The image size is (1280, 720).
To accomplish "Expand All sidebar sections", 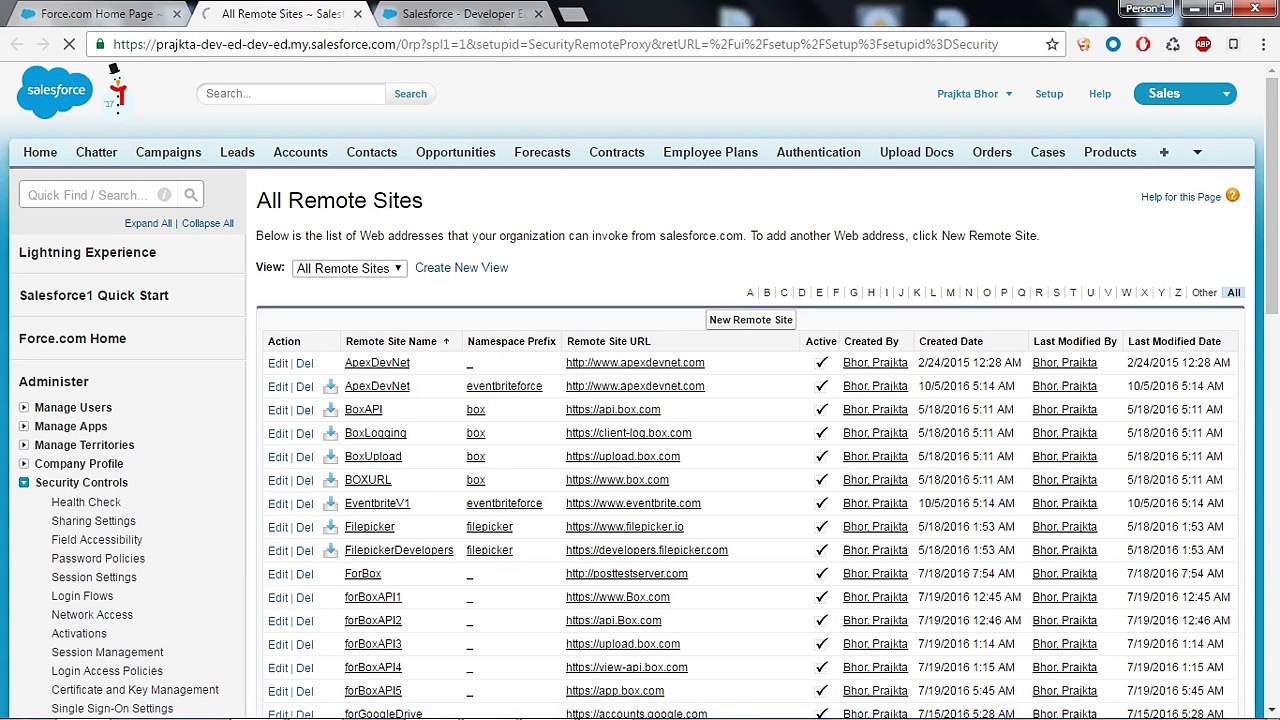I will [148, 224].
